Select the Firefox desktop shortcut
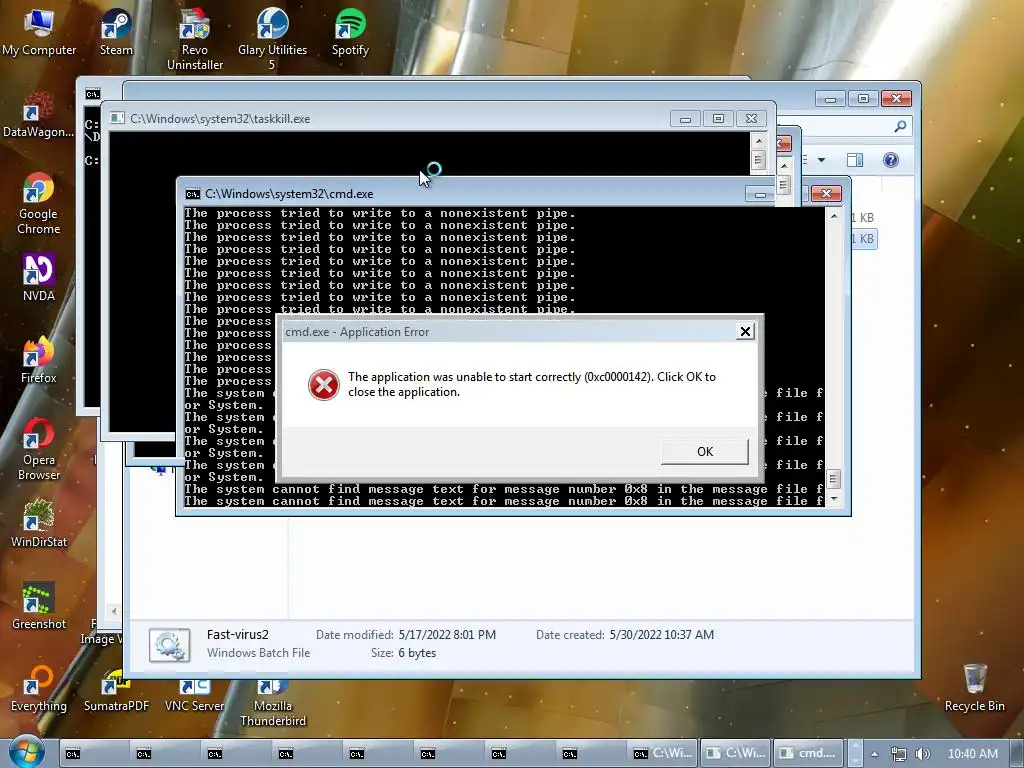The image size is (1024, 768). [x=39, y=360]
